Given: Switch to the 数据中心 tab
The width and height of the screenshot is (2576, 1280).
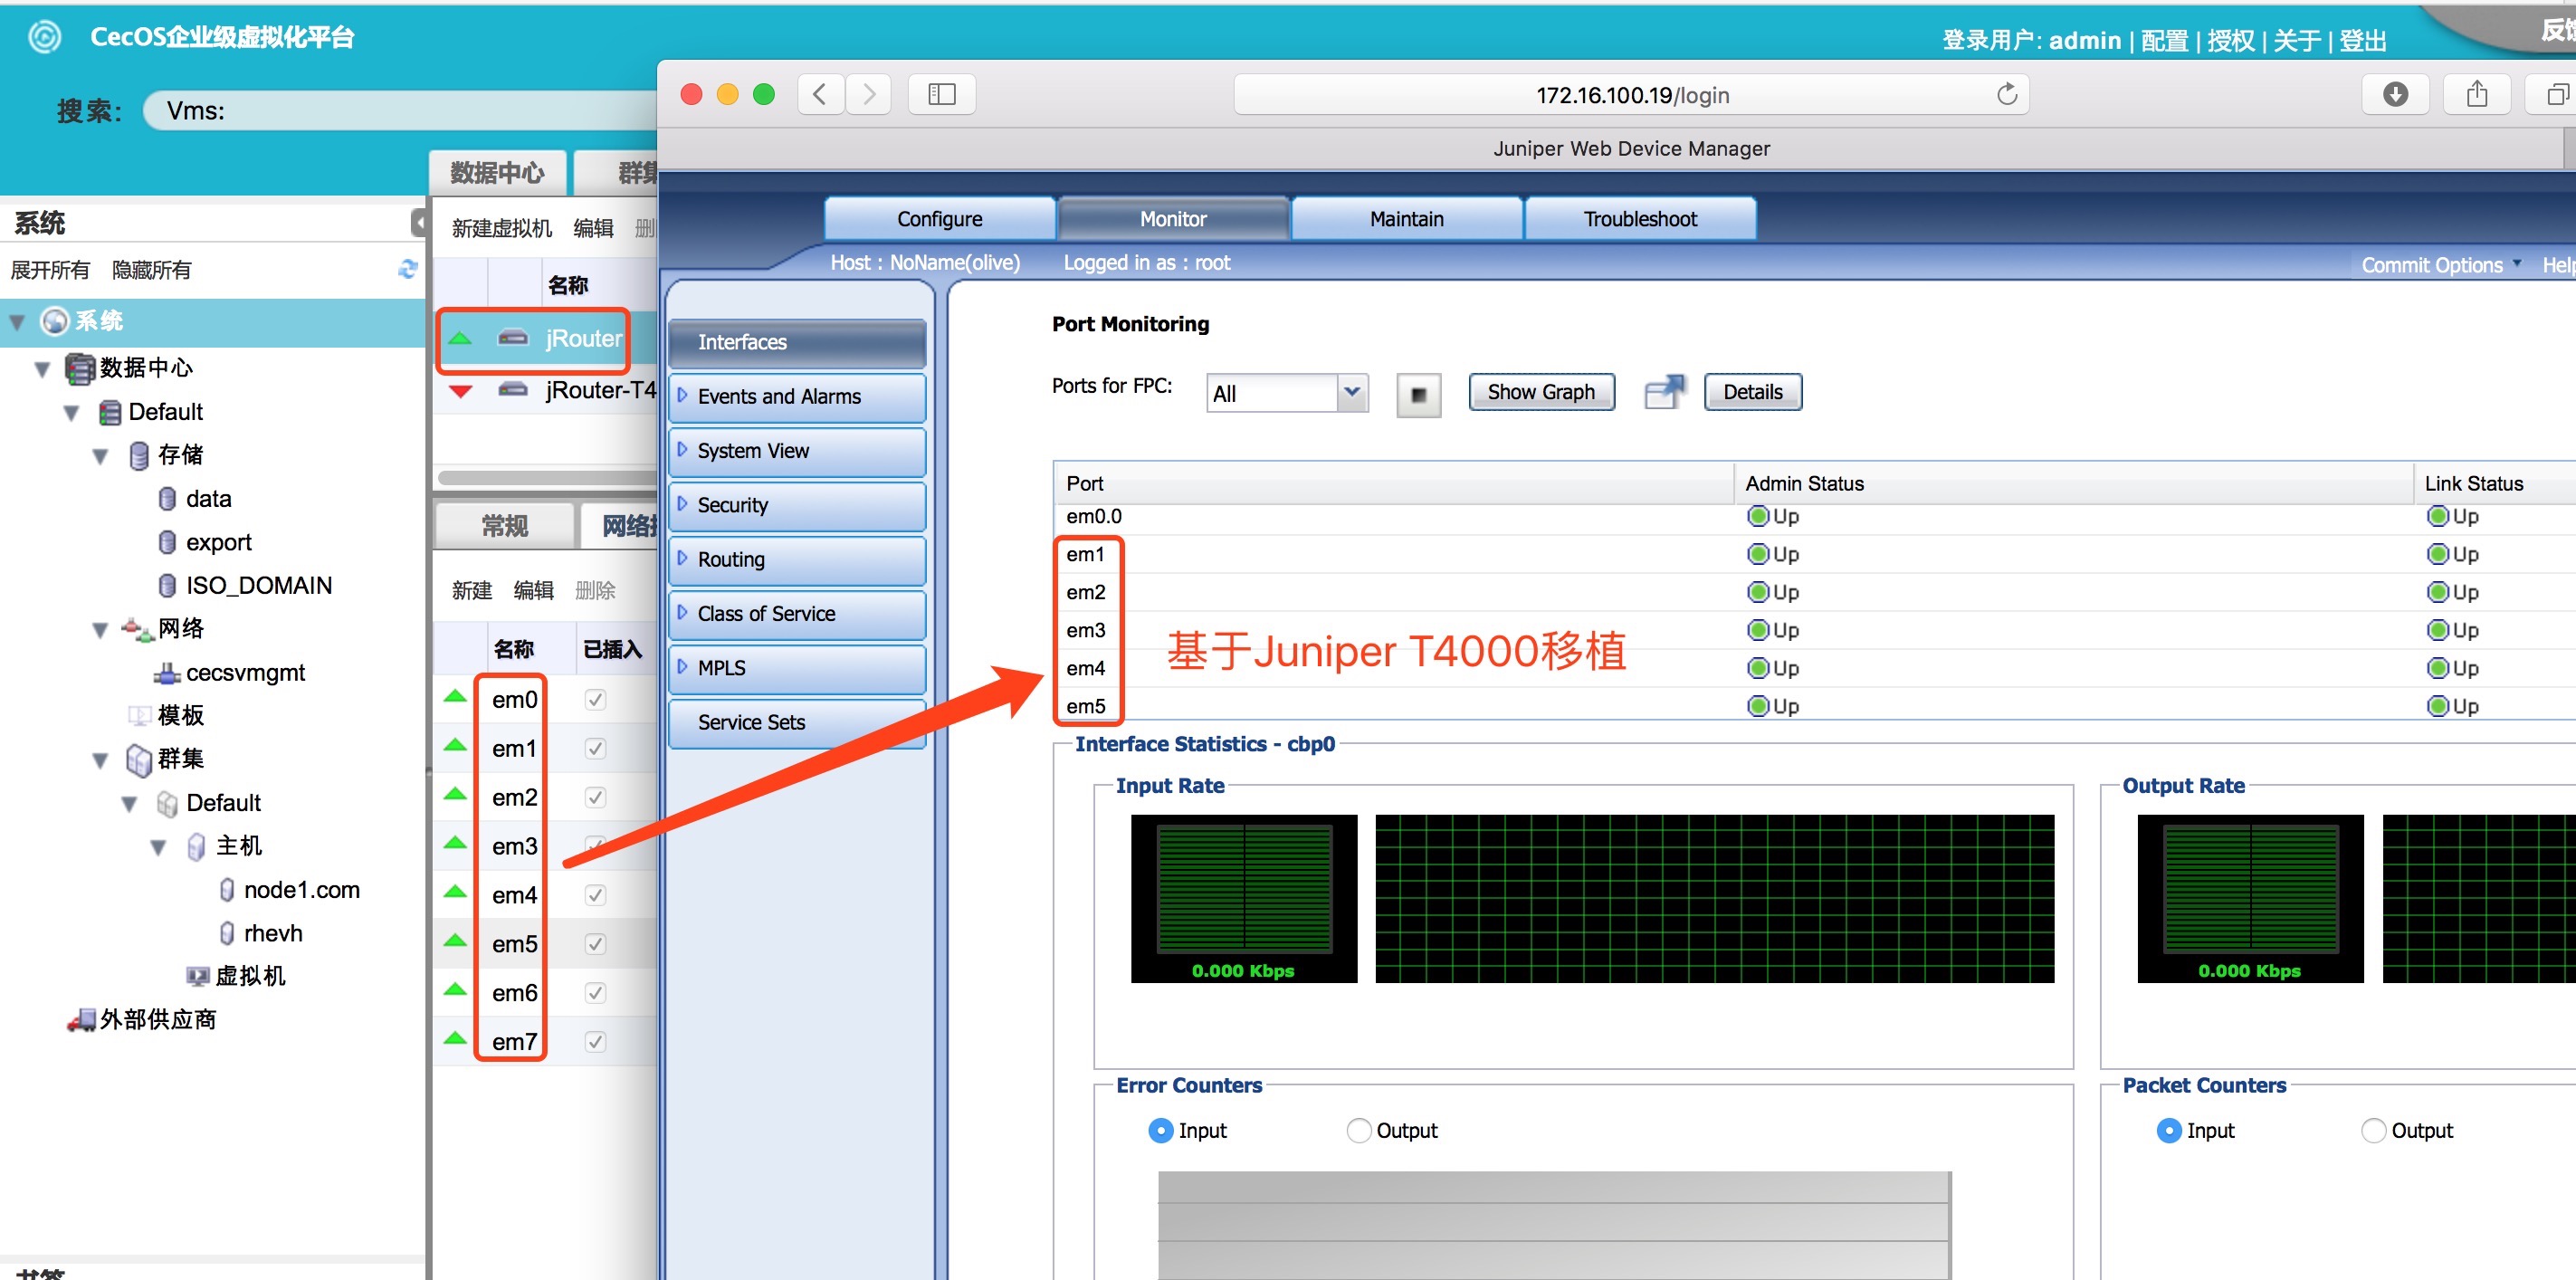Looking at the screenshot, I should [498, 173].
